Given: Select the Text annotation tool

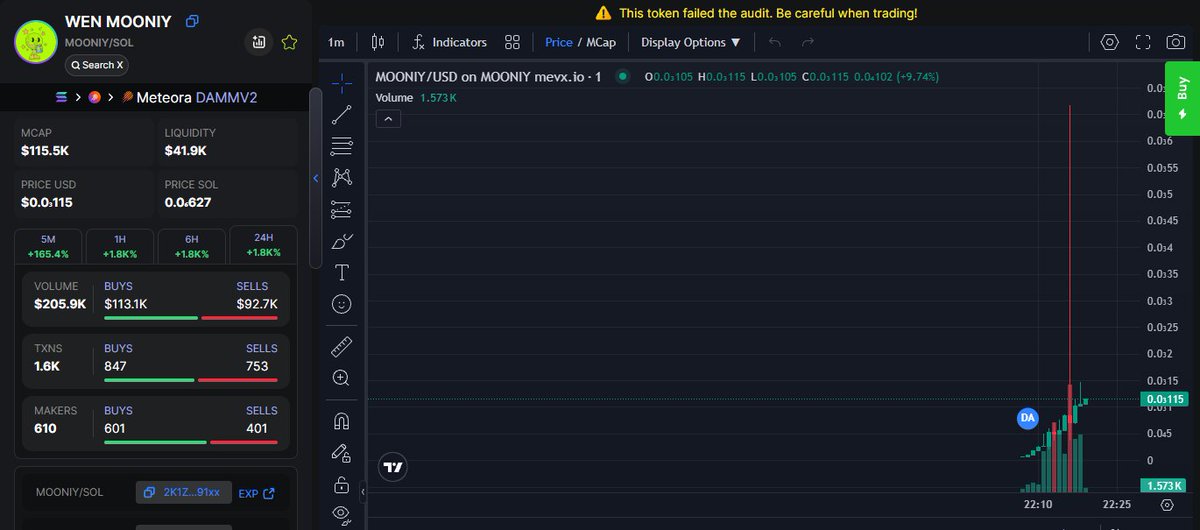Looking at the screenshot, I should pyautogui.click(x=342, y=272).
